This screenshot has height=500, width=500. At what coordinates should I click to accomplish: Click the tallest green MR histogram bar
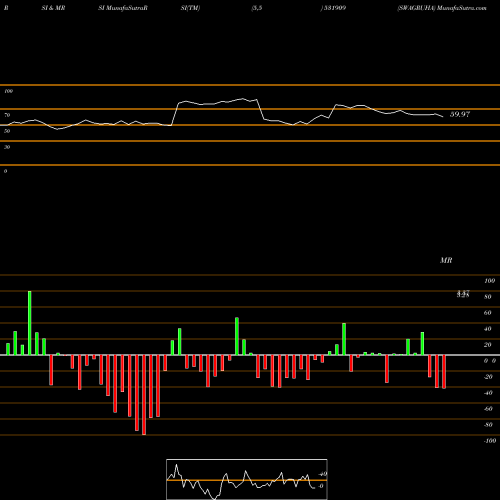[30, 323]
